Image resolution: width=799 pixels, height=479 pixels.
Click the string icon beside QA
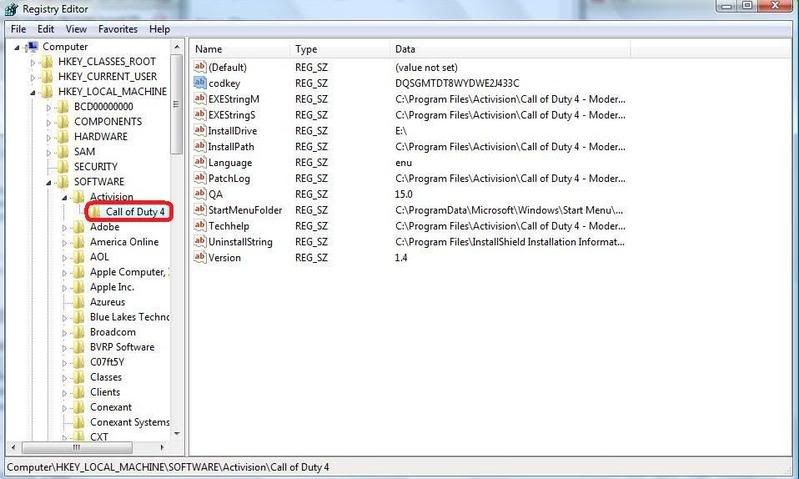pos(200,194)
